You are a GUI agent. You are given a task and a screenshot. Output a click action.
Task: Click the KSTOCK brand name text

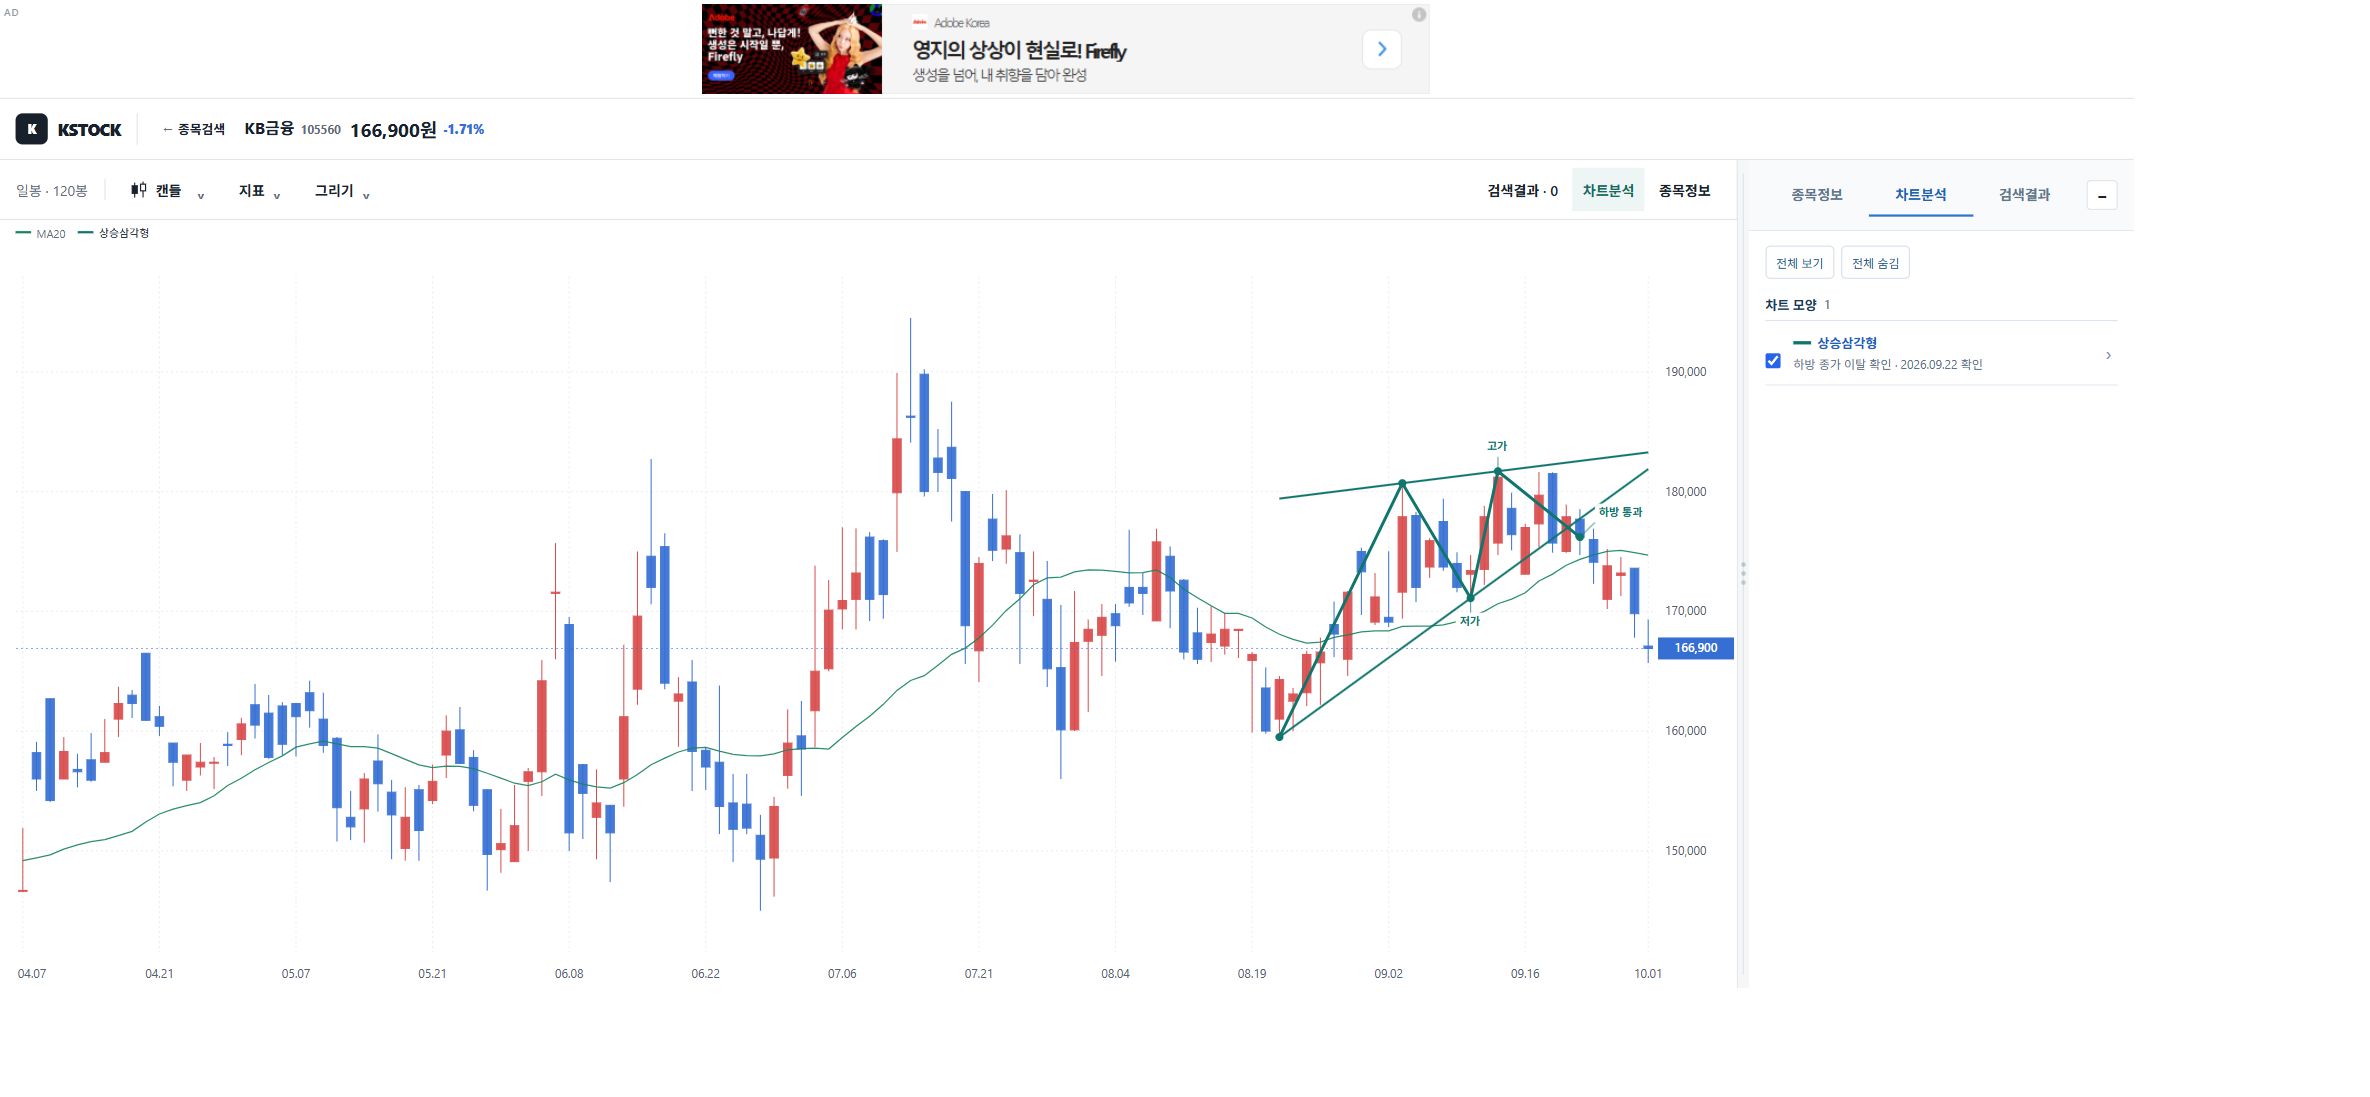point(89,130)
